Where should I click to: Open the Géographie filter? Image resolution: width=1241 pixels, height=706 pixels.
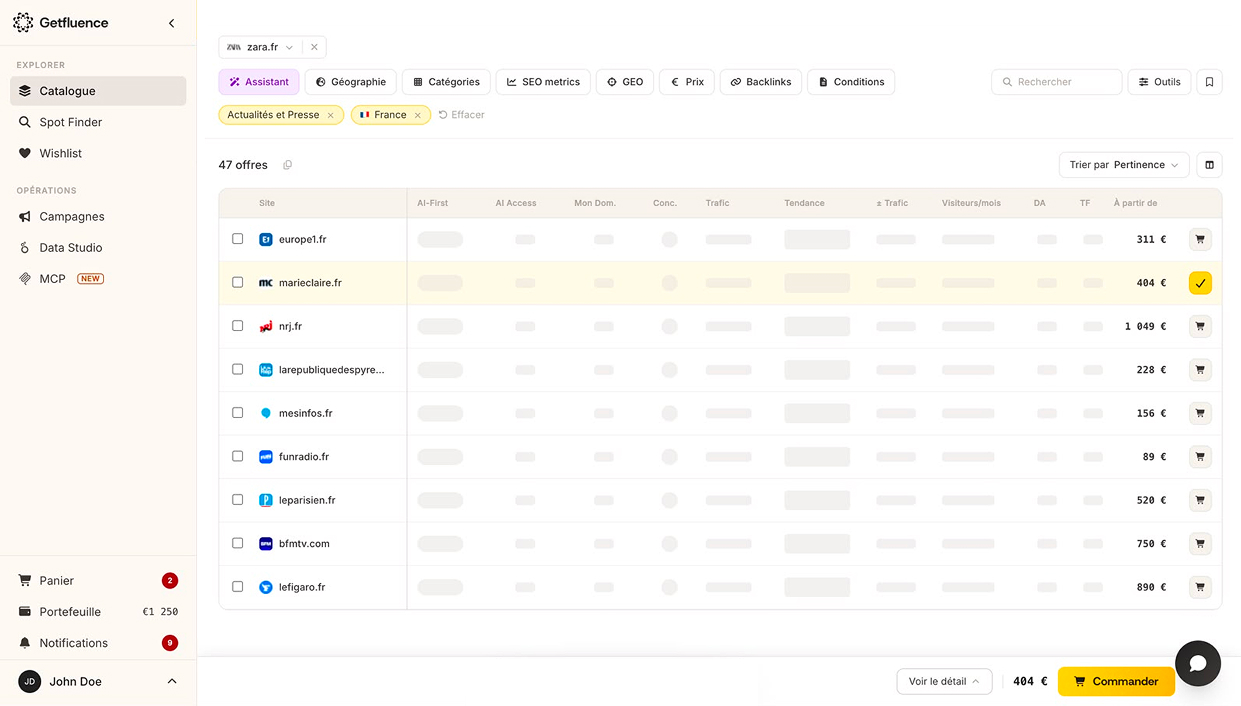350,82
